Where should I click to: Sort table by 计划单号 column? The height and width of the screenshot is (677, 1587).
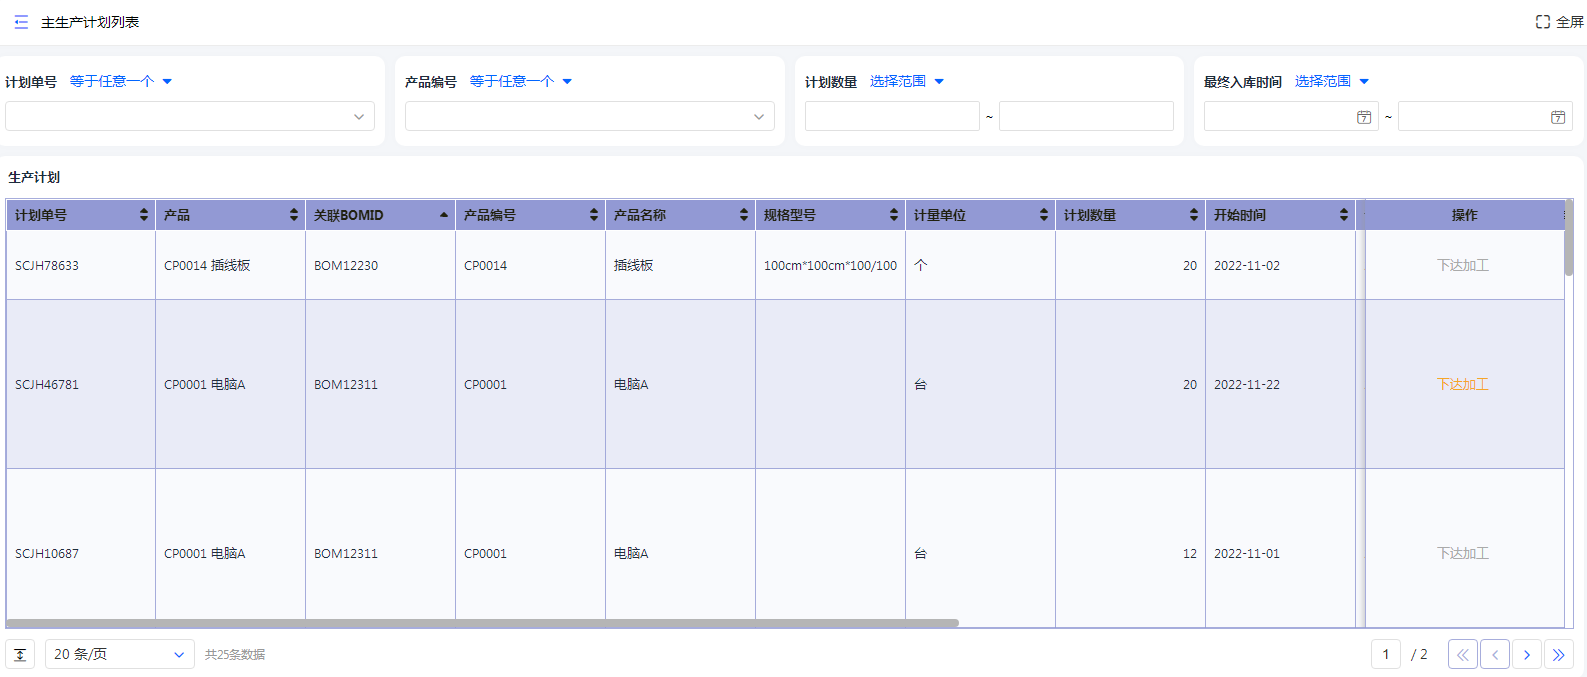pos(144,215)
